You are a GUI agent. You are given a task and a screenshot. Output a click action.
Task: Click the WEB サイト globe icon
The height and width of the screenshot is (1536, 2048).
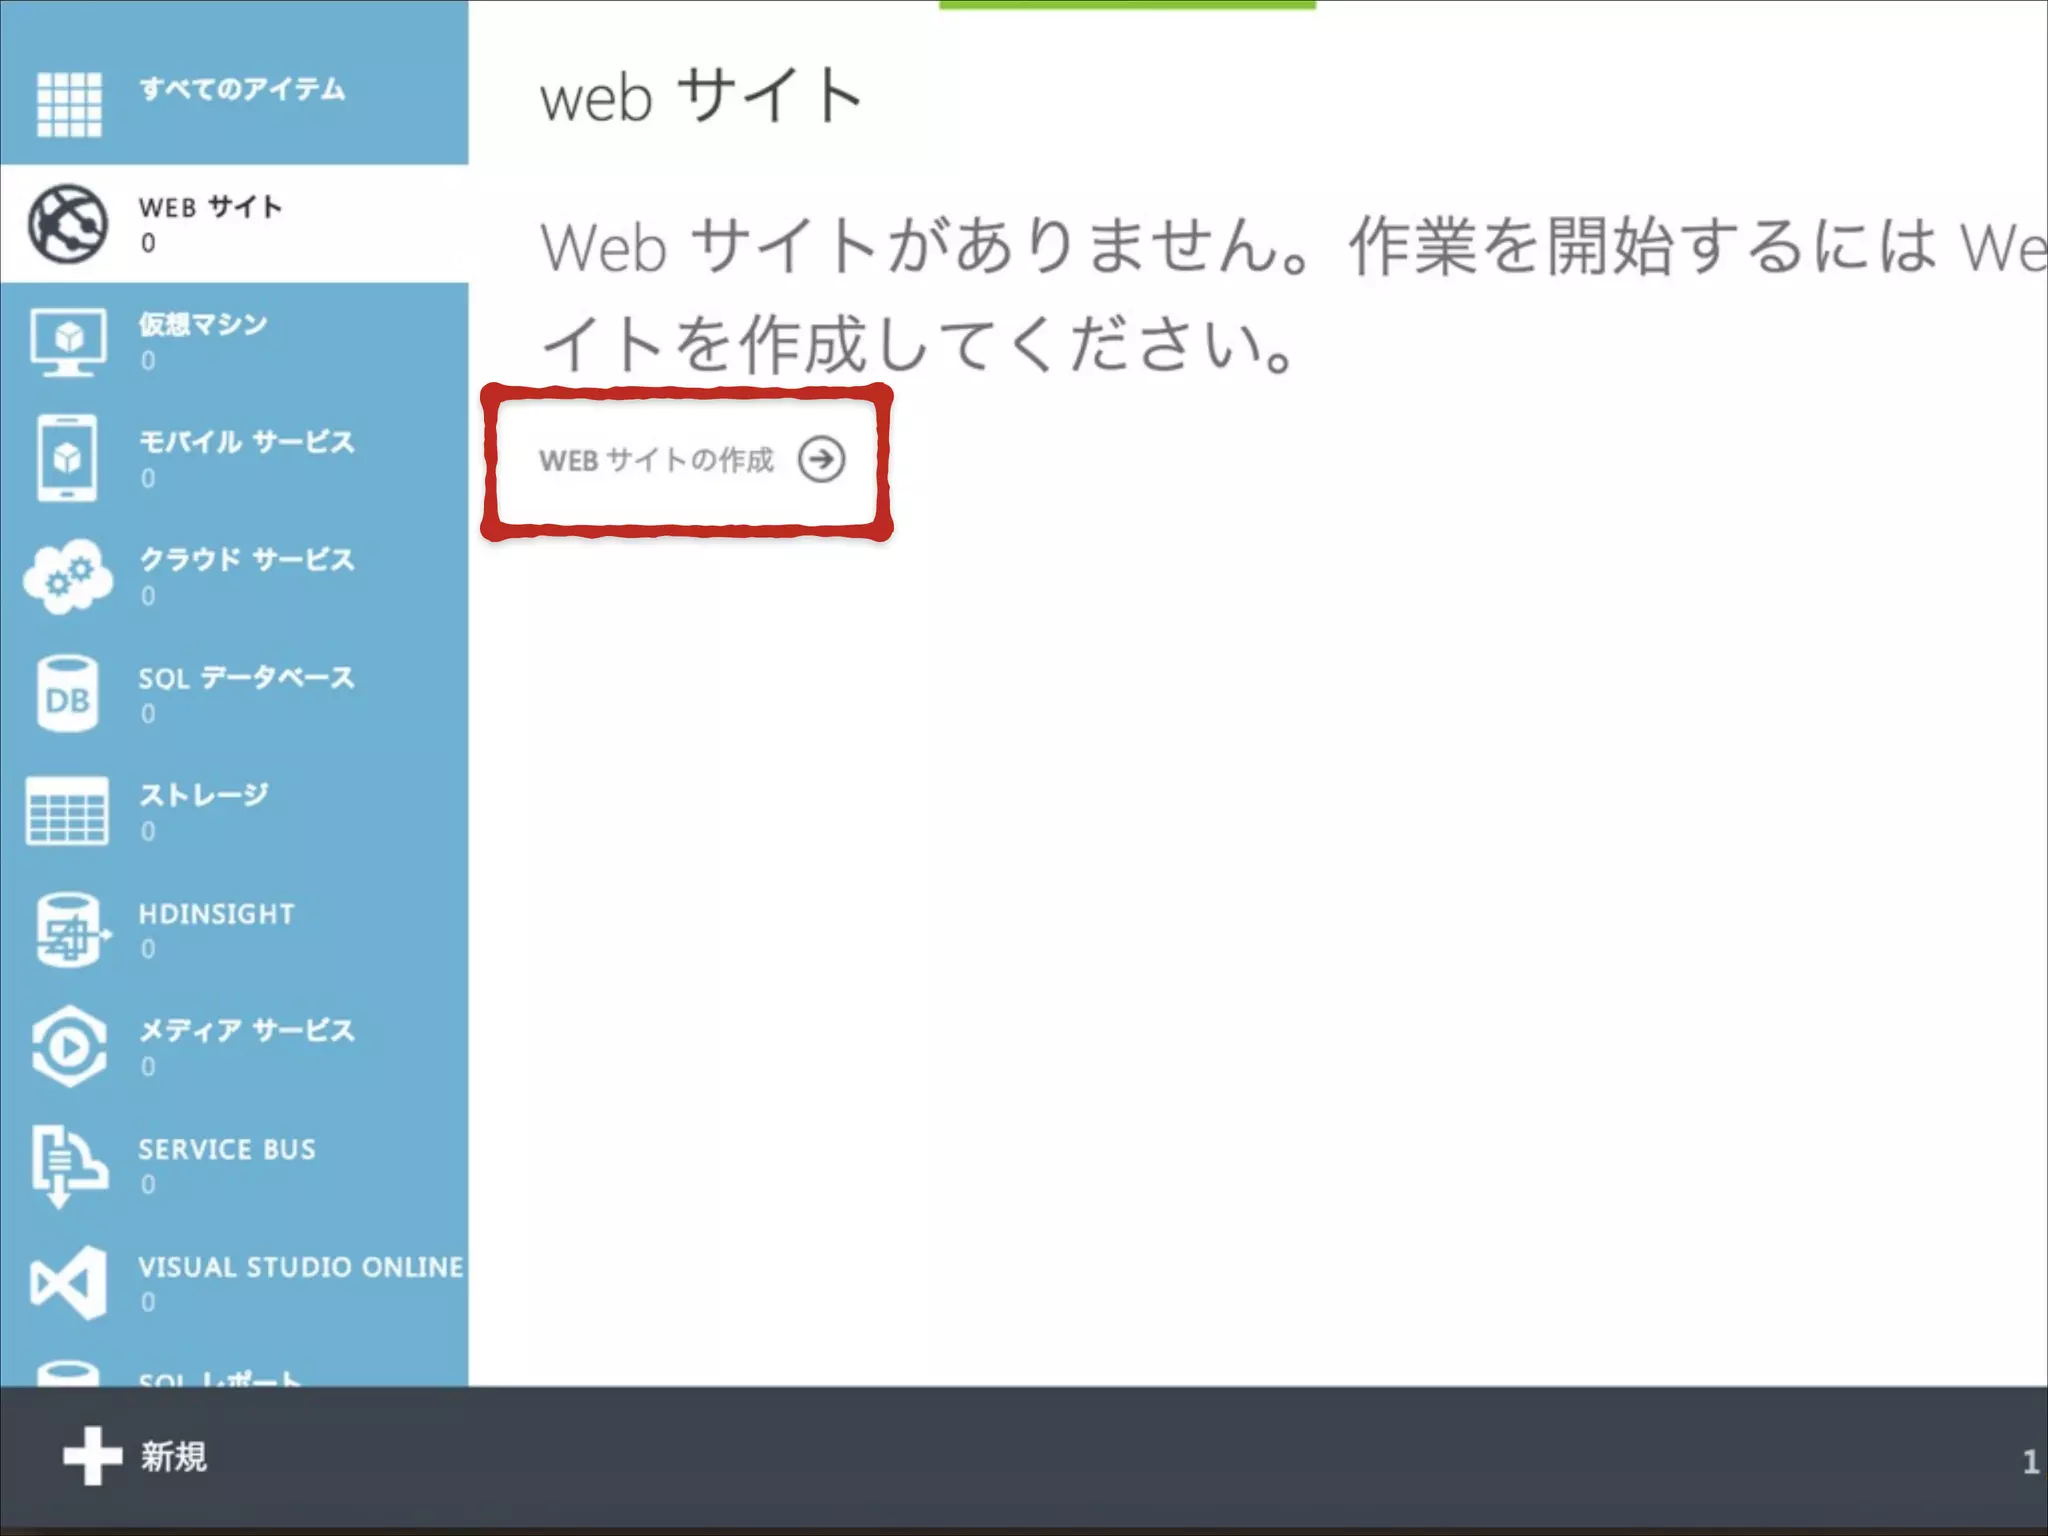[67, 224]
